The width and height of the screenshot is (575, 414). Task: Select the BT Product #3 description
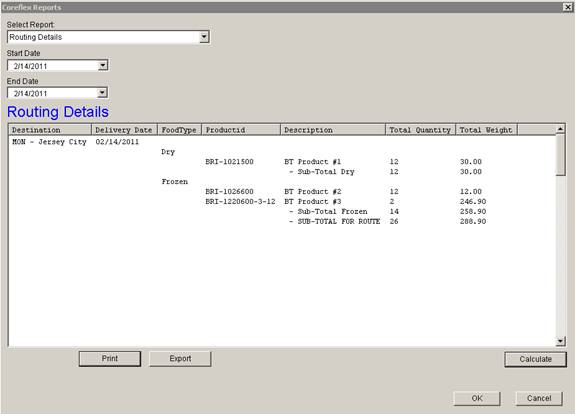coord(312,201)
